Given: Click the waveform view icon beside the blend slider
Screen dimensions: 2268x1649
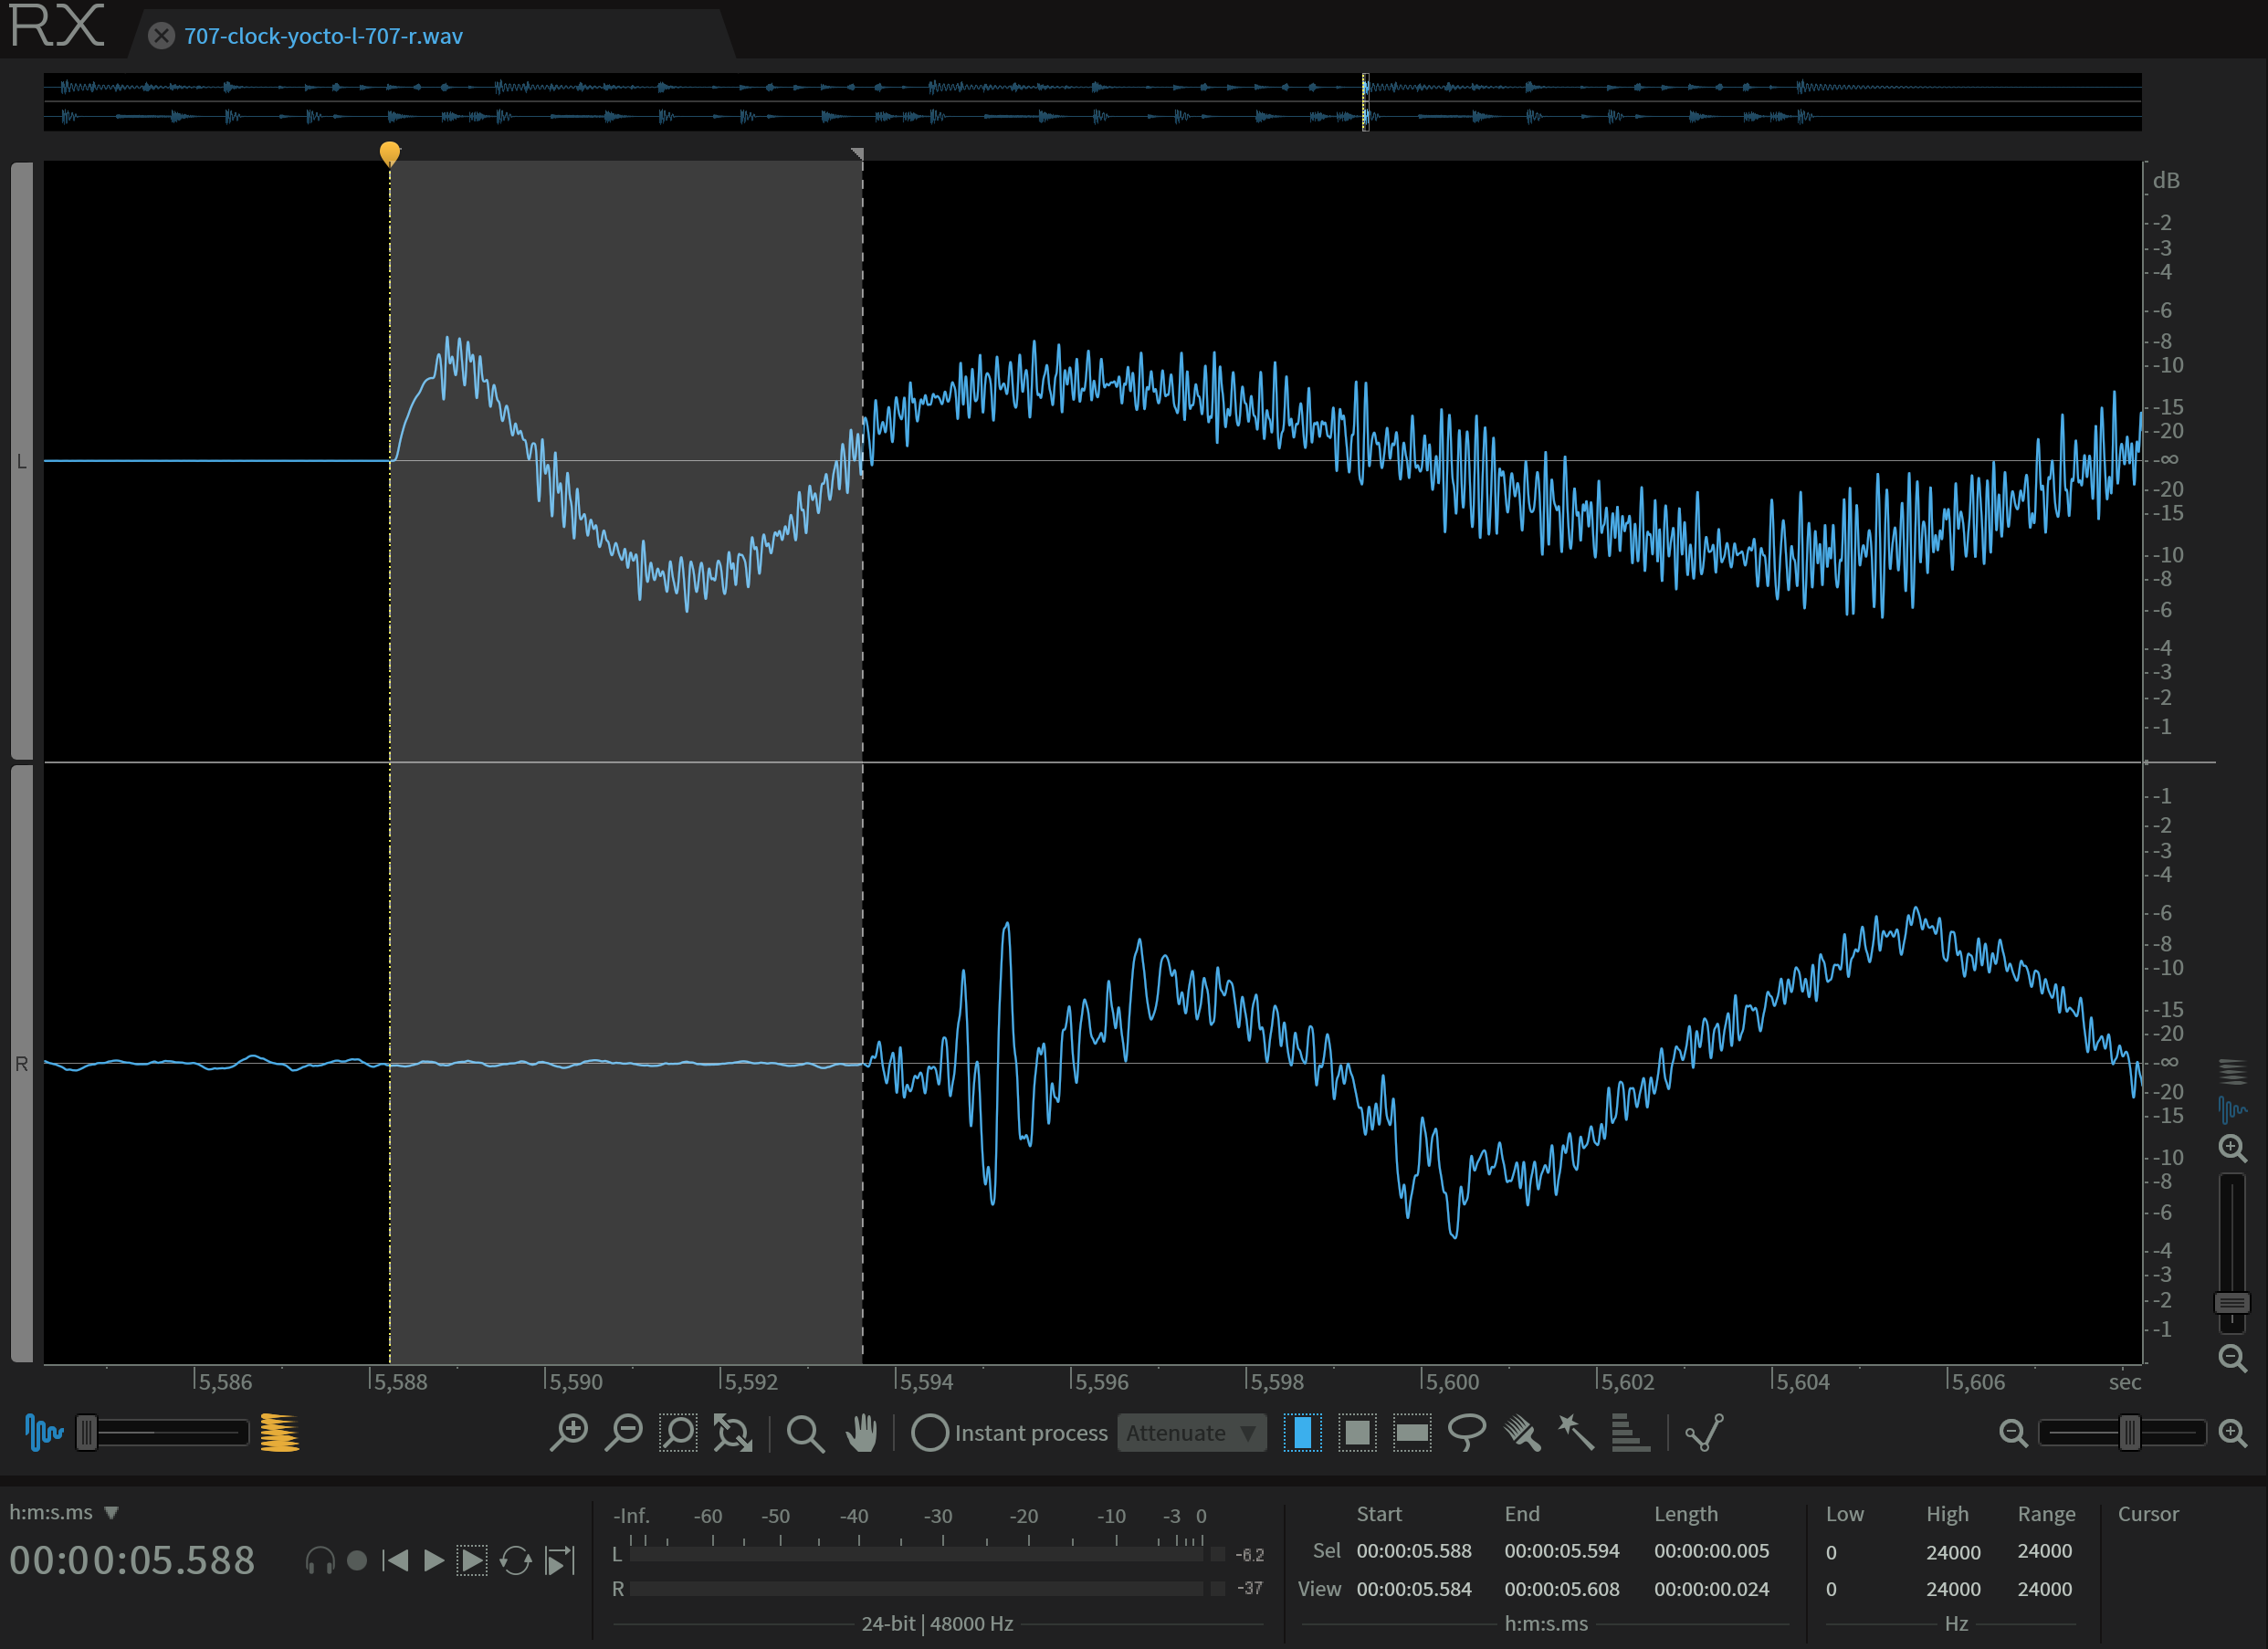Looking at the screenshot, I should 43,1433.
